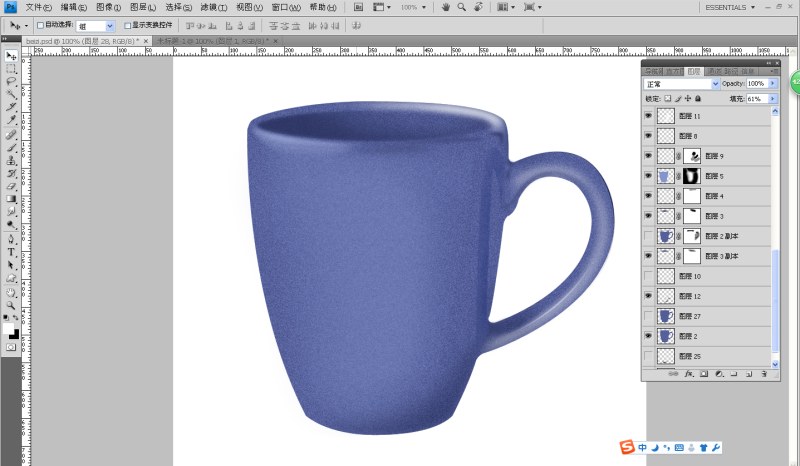Click the Layers panel scrollbar down arrow
Viewport: 800px width, 466px height.
(x=775, y=364)
